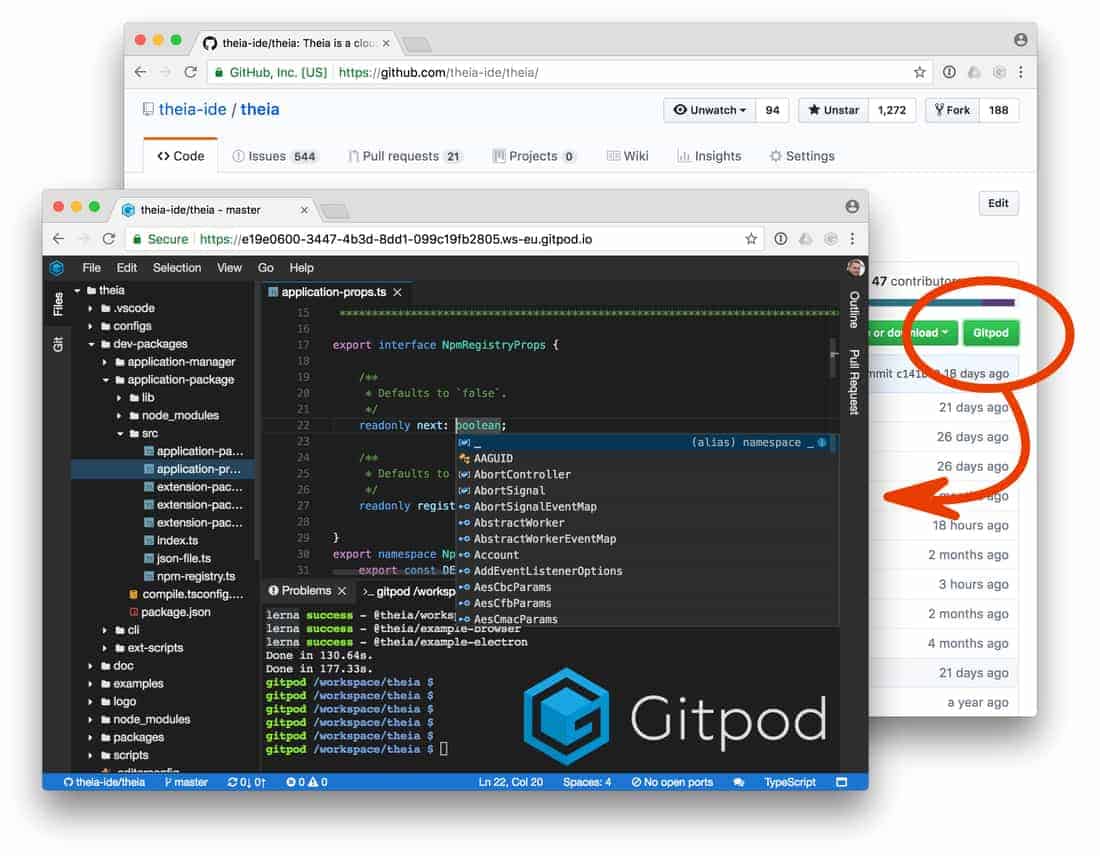Screen dimensions: 1100x856
Task: Expand the application-manager folder
Action: pos(105,362)
